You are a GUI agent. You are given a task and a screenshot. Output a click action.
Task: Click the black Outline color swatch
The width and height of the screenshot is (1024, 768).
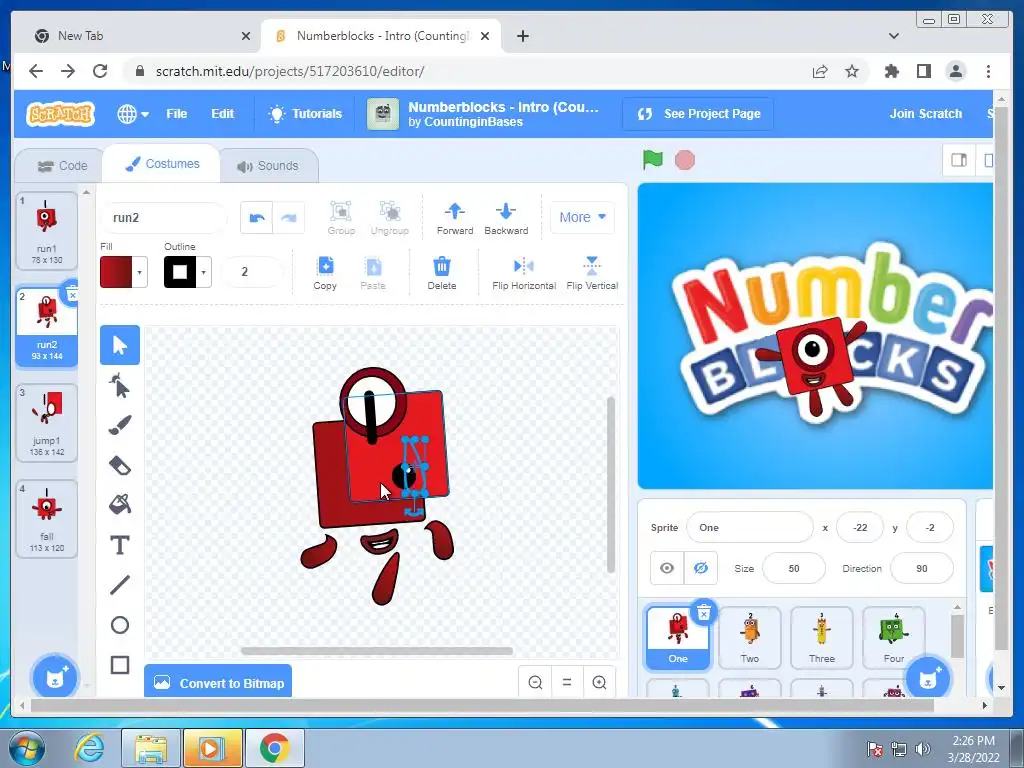pos(180,272)
